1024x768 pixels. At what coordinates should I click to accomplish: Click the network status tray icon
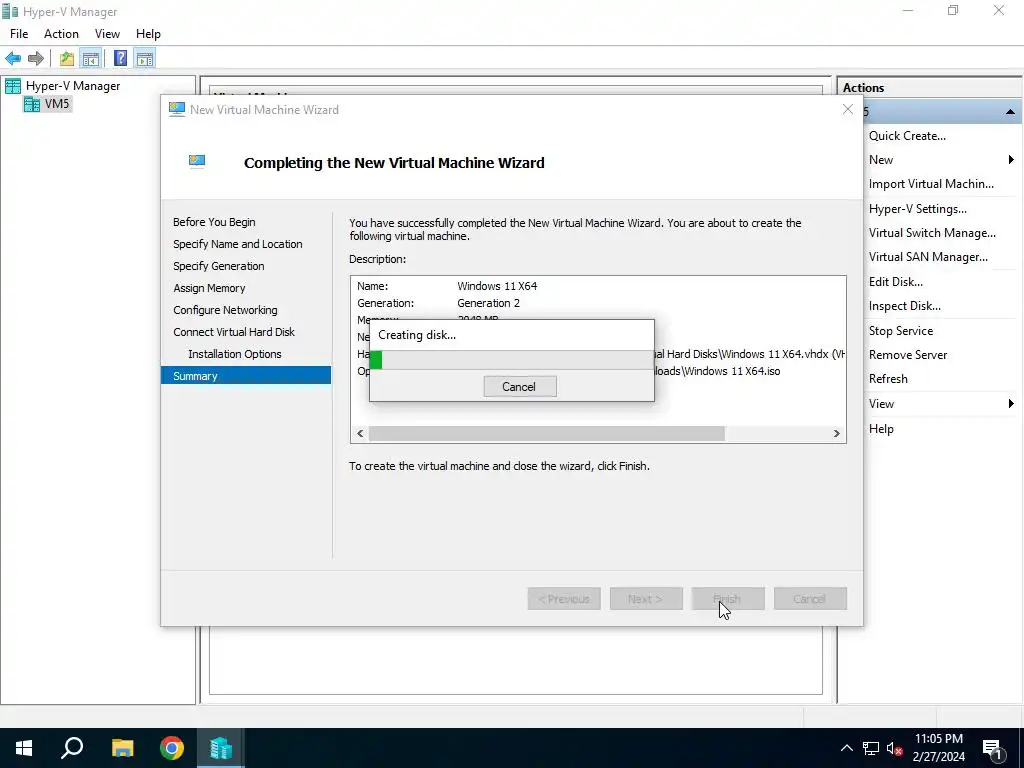coord(871,748)
